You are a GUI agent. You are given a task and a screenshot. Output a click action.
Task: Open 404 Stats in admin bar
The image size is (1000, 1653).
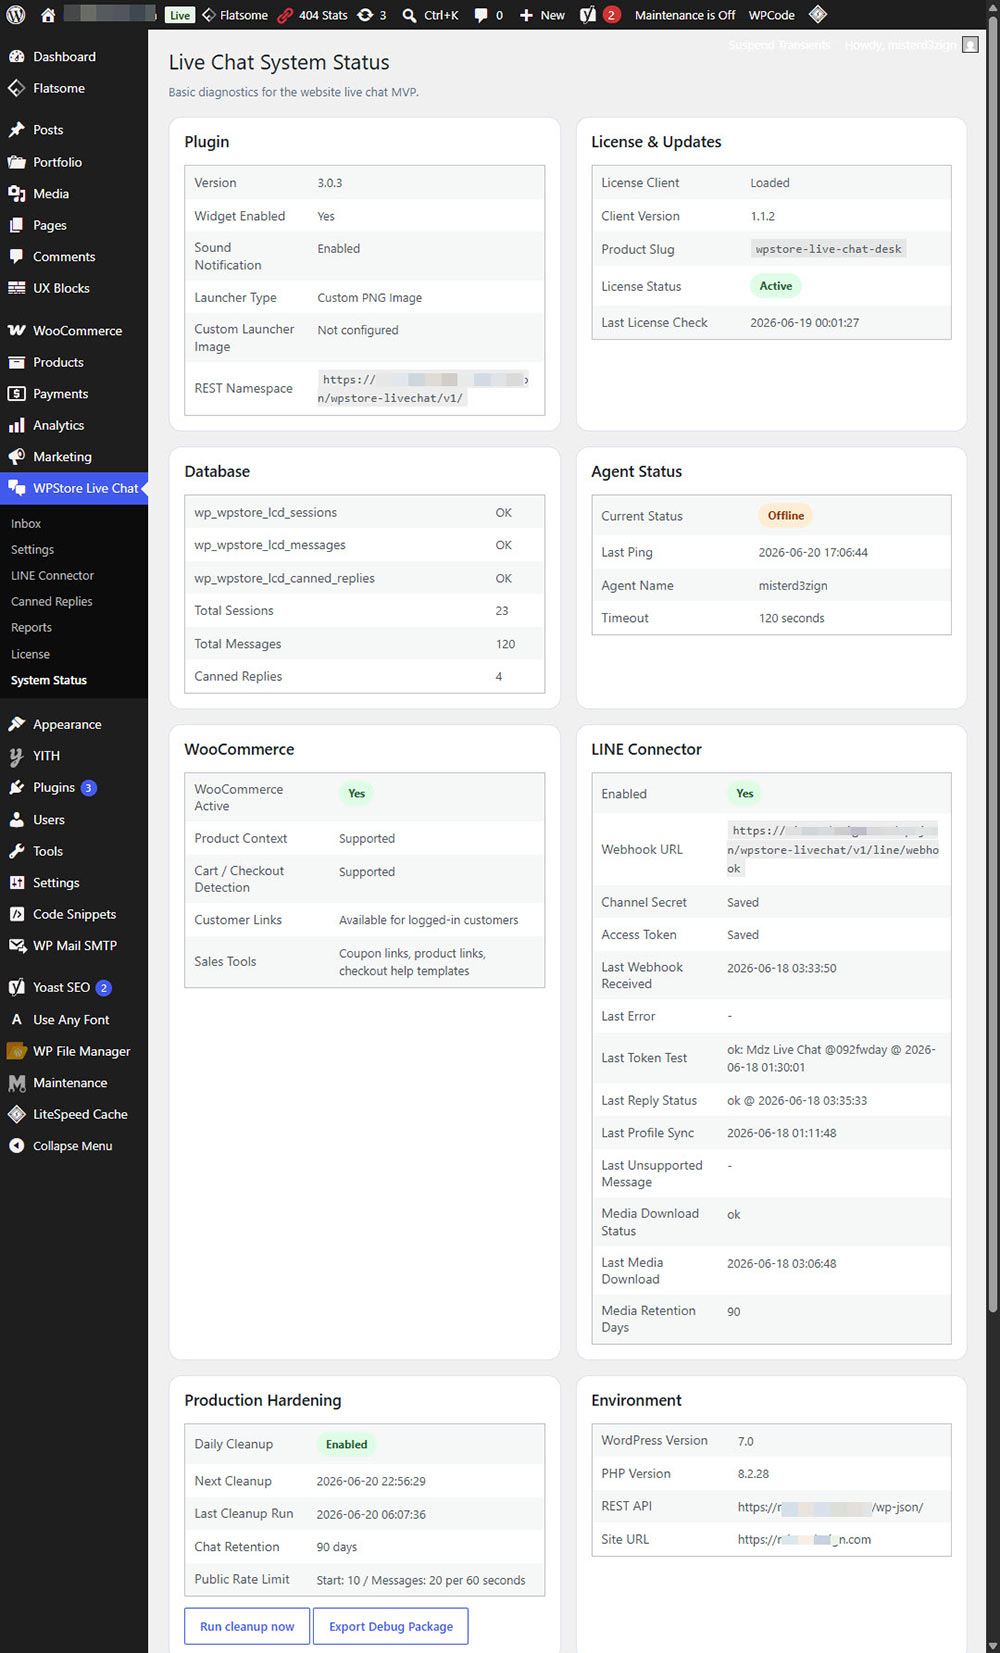[313, 15]
